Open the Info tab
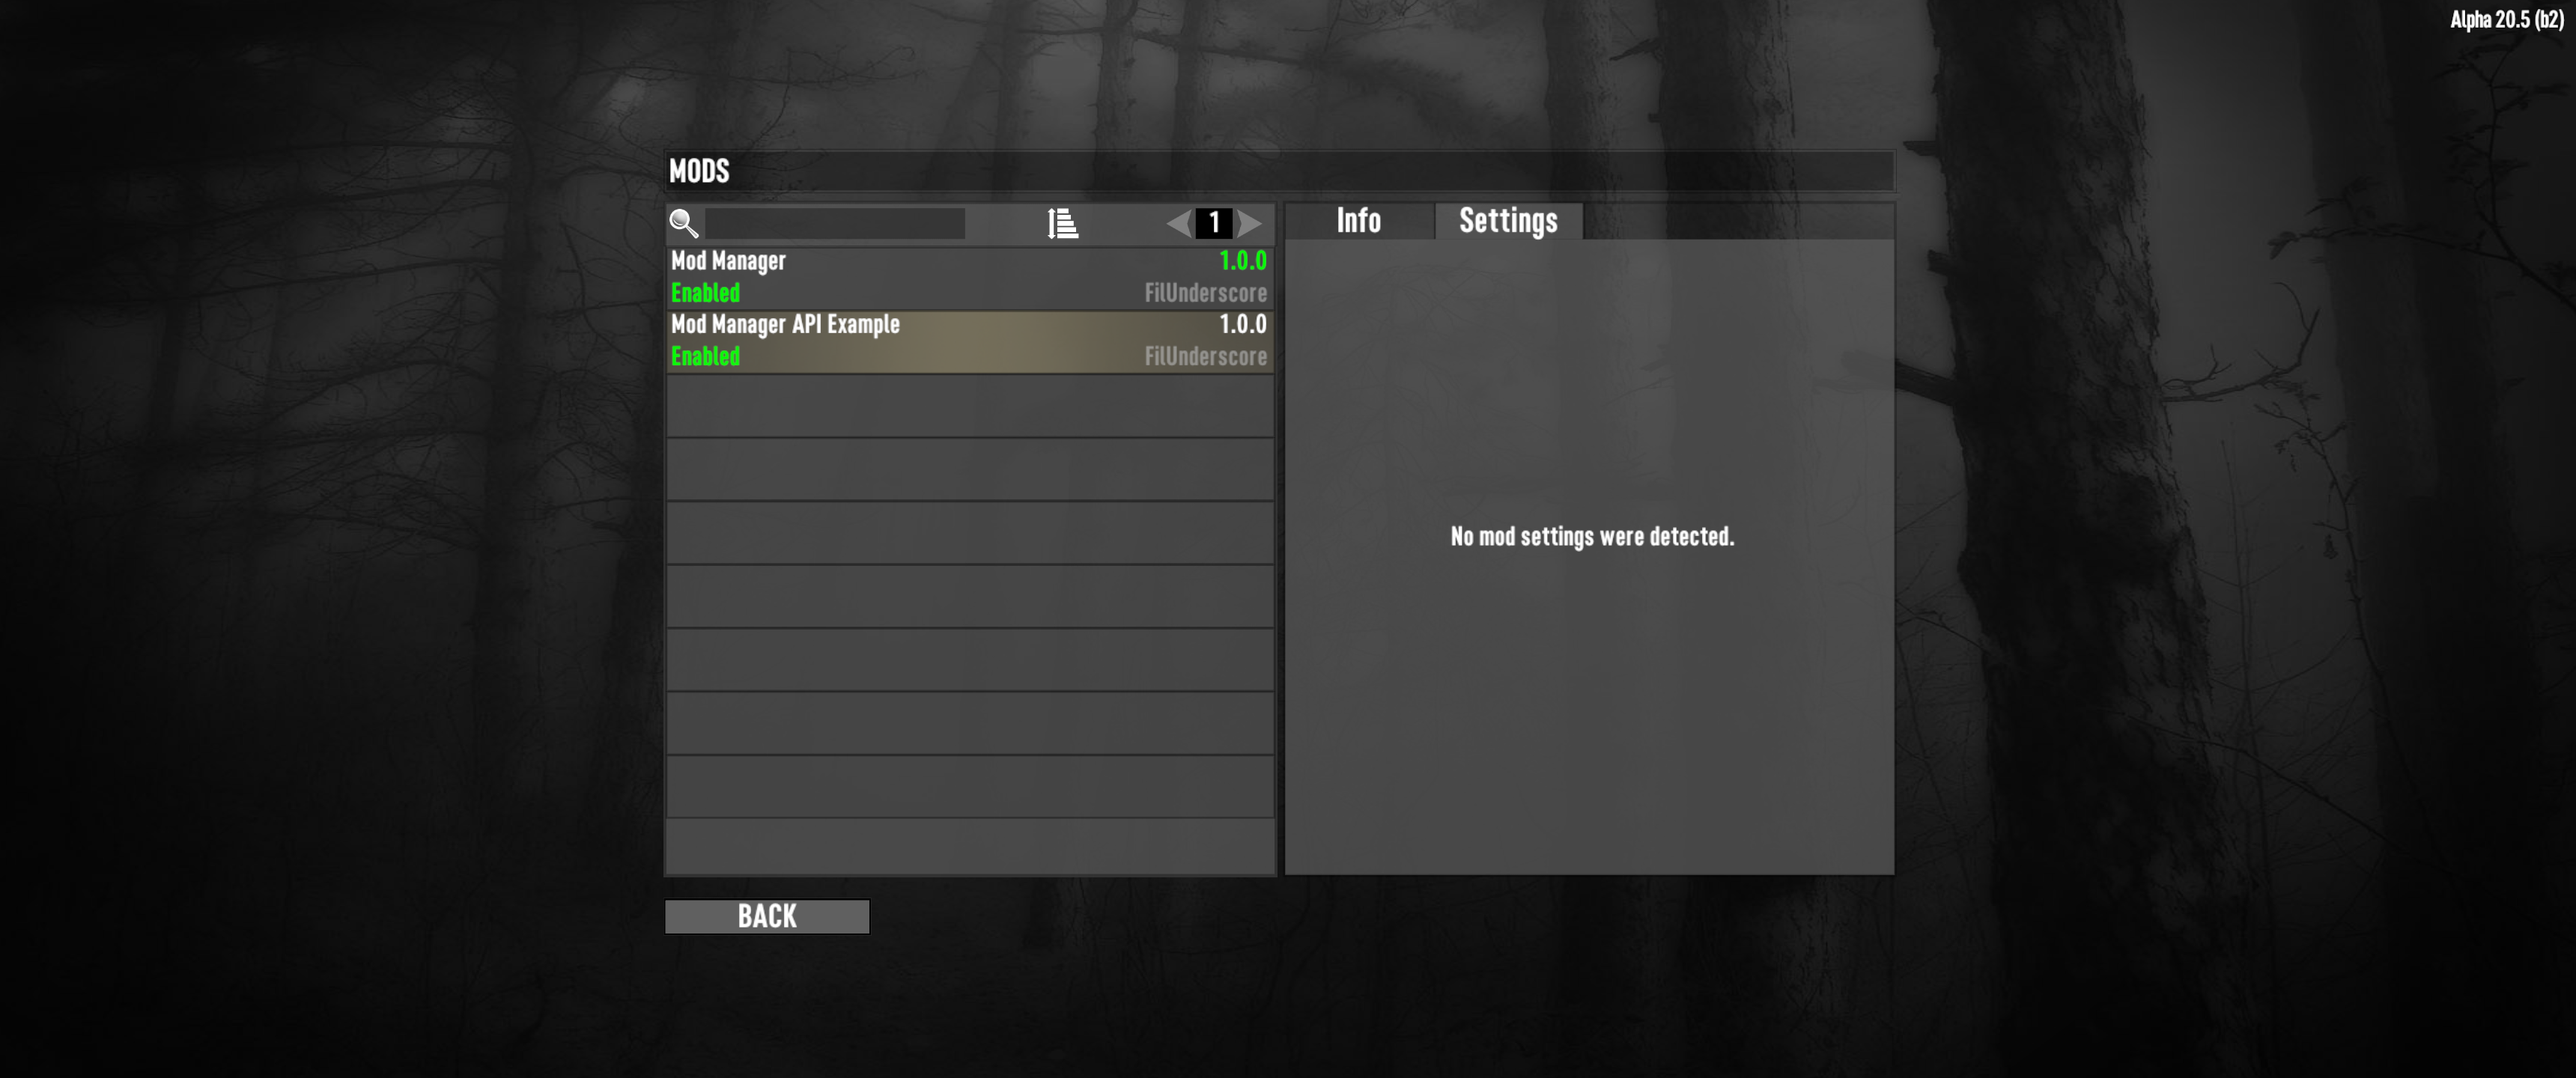The image size is (2576, 1078). 1359,221
